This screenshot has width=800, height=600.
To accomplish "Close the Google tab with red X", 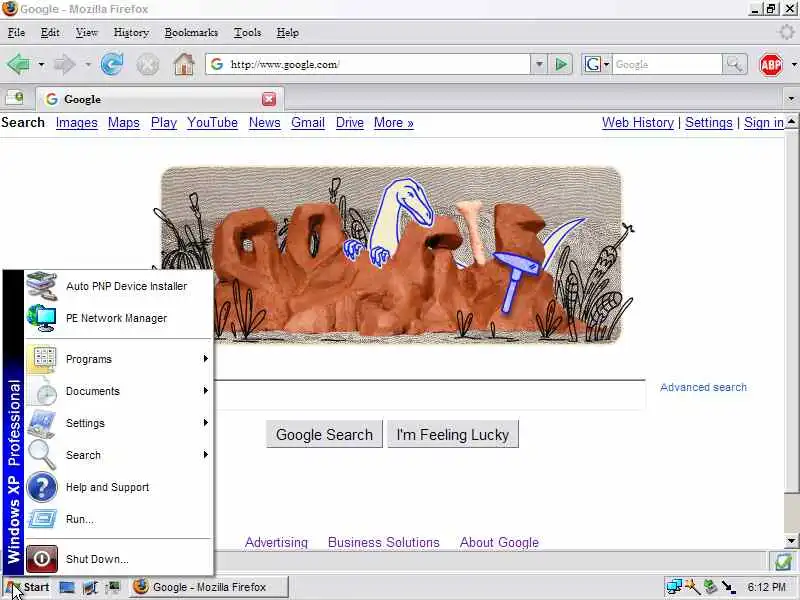I will pyautogui.click(x=269, y=99).
